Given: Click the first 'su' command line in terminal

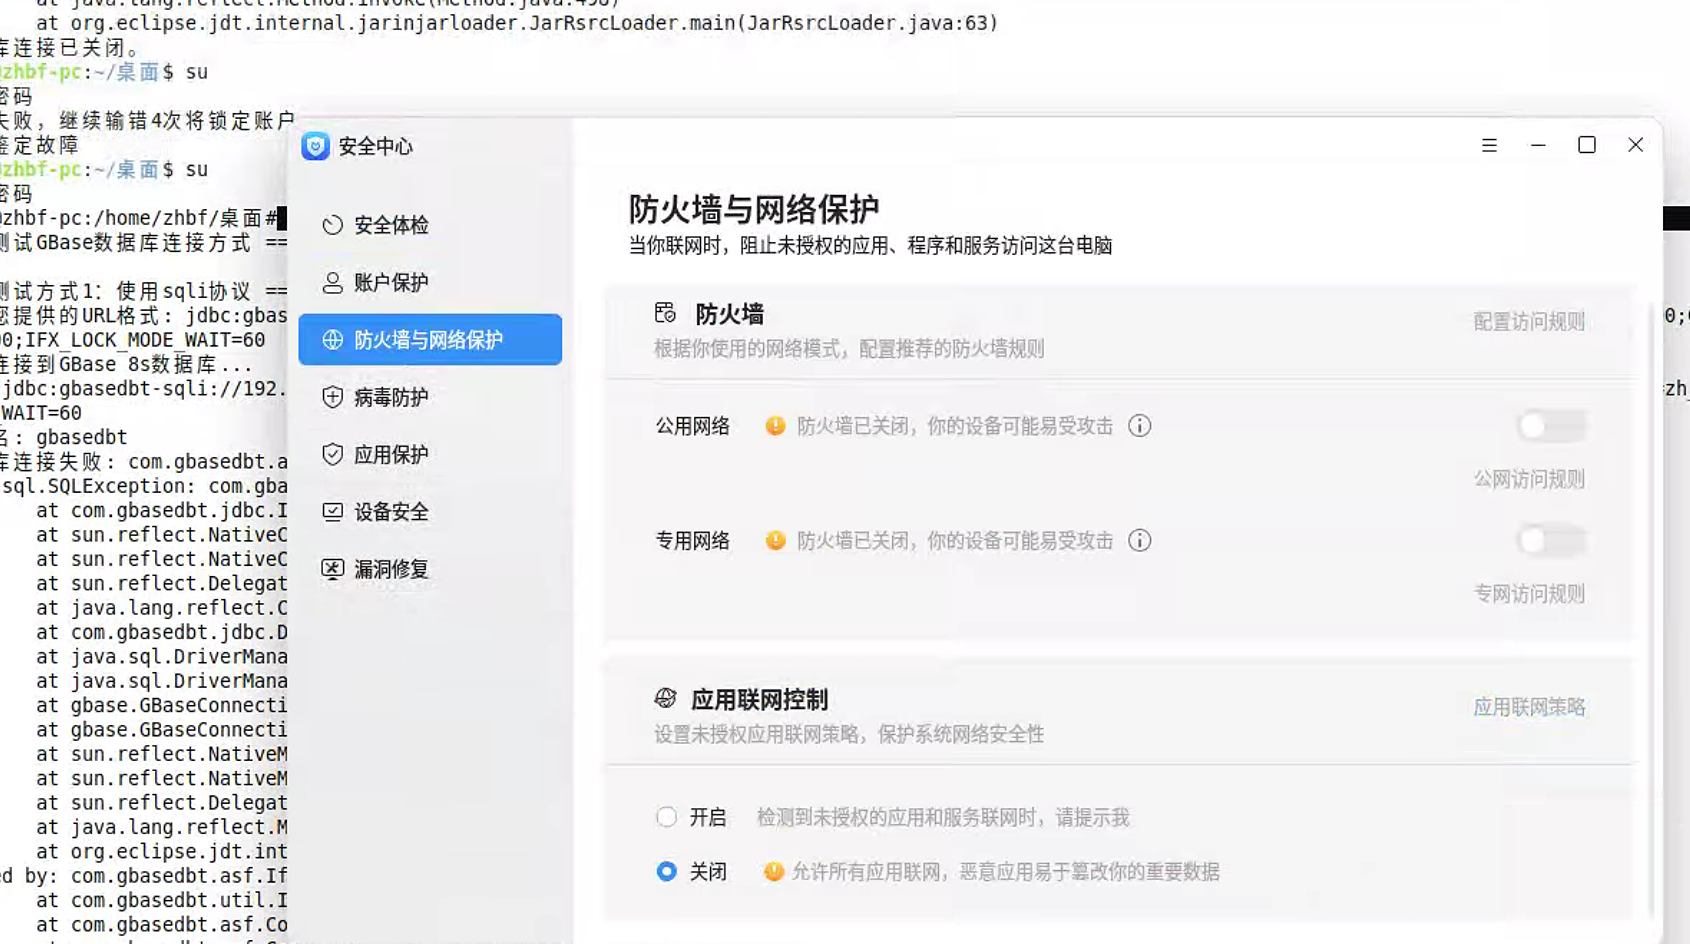Looking at the screenshot, I should coord(104,72).
